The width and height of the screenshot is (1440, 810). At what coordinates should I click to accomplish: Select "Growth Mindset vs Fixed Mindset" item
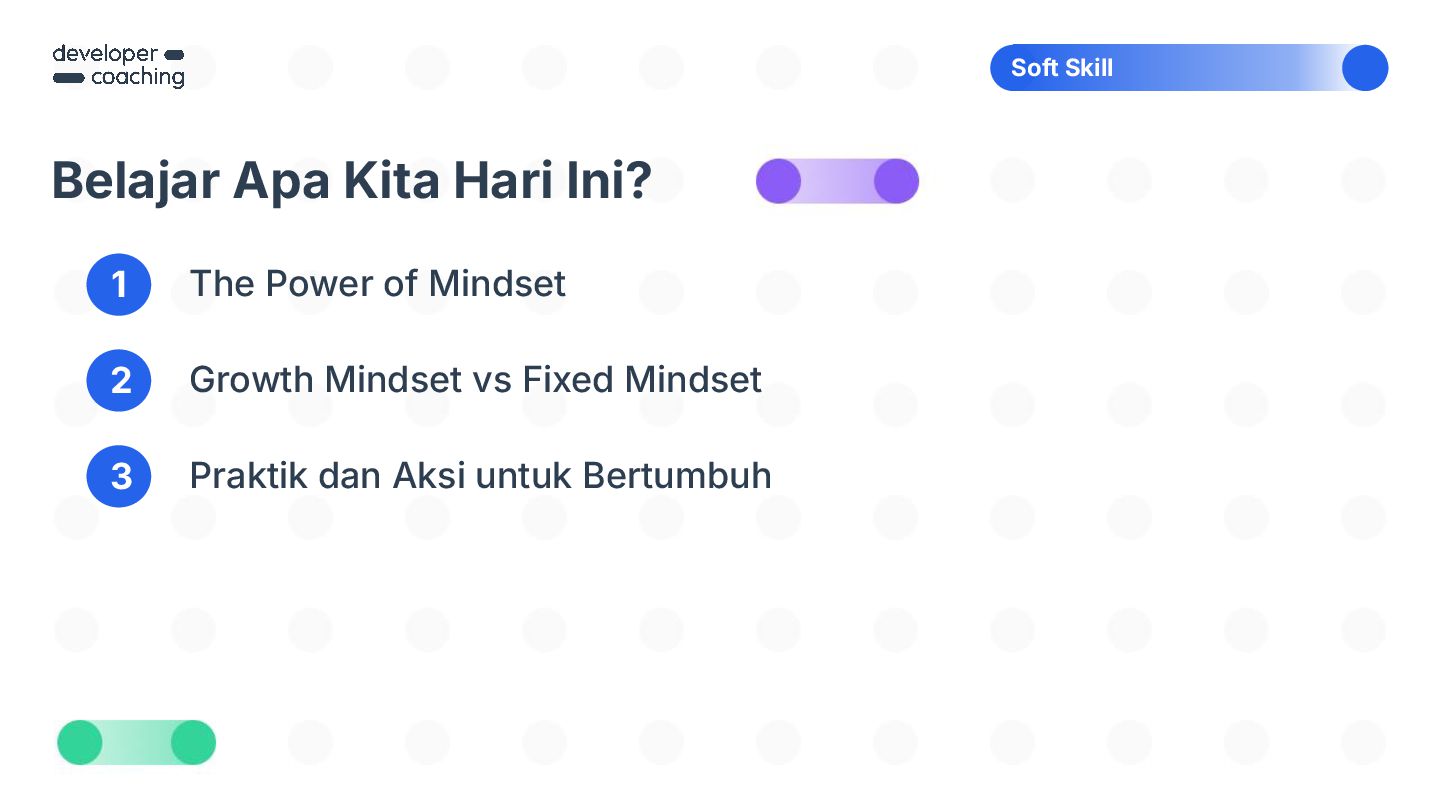(475, 380)
